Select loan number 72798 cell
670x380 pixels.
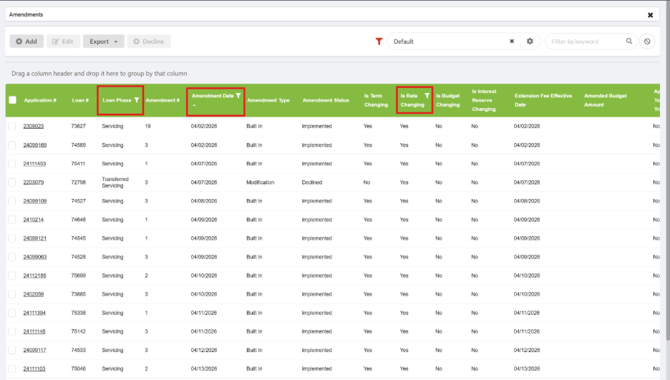78,182
